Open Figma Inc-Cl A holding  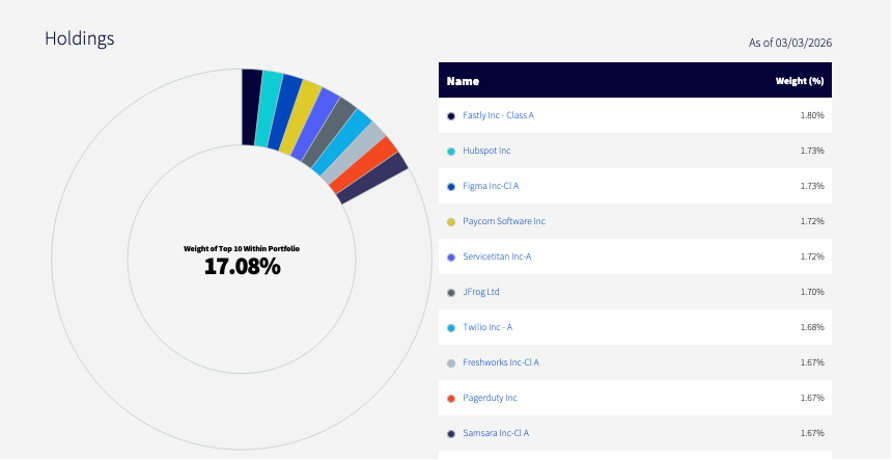(x=490, y=186)
